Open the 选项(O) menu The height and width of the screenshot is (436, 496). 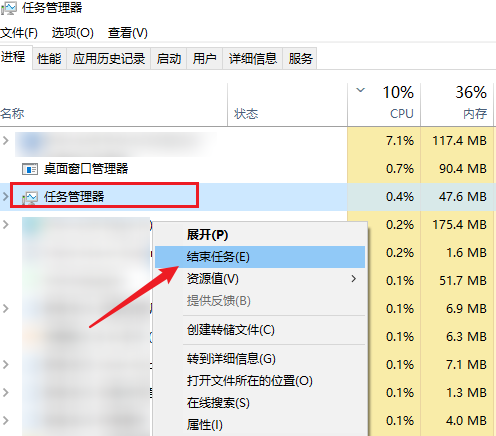[x=73, y=33]
